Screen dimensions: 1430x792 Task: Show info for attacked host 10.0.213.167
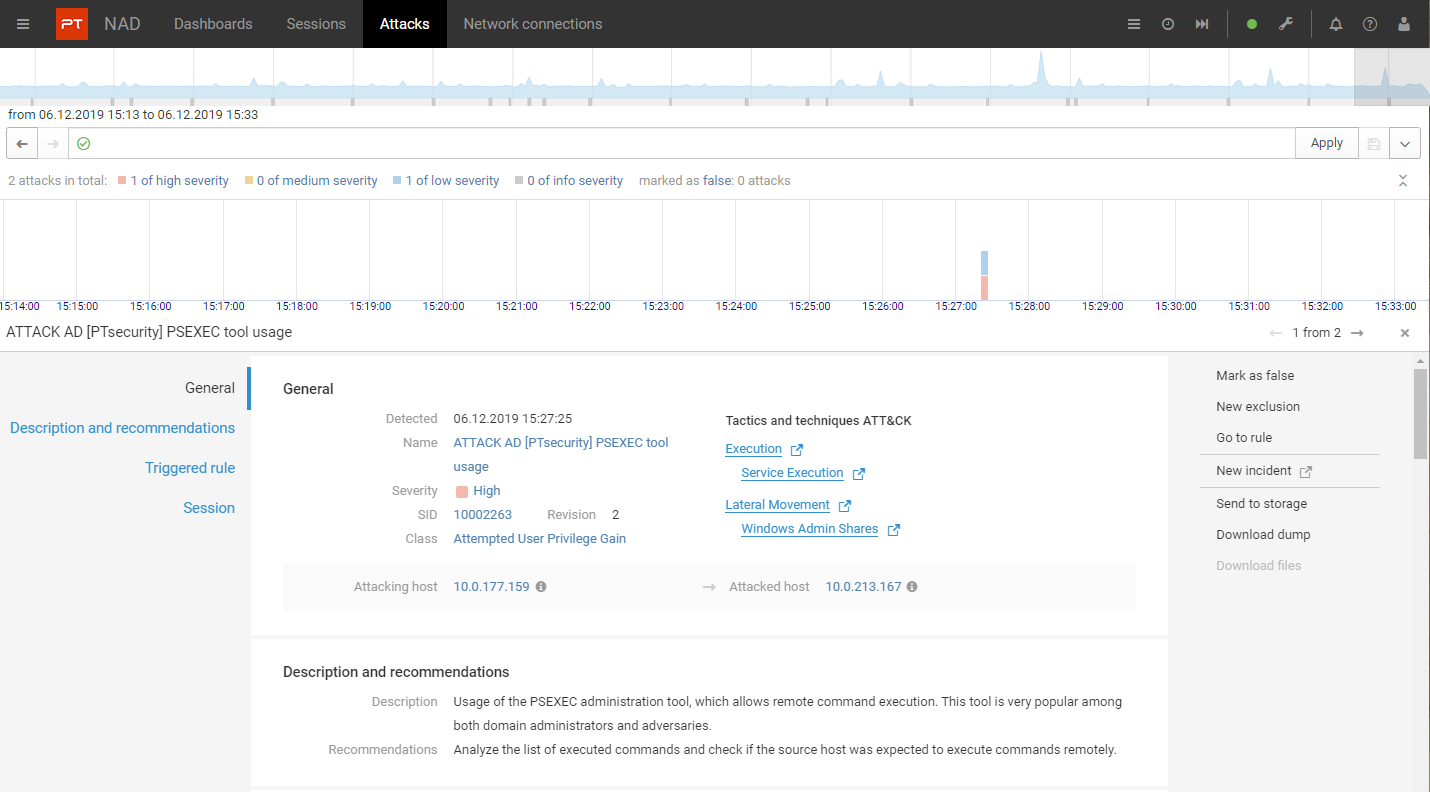point(912,587)
